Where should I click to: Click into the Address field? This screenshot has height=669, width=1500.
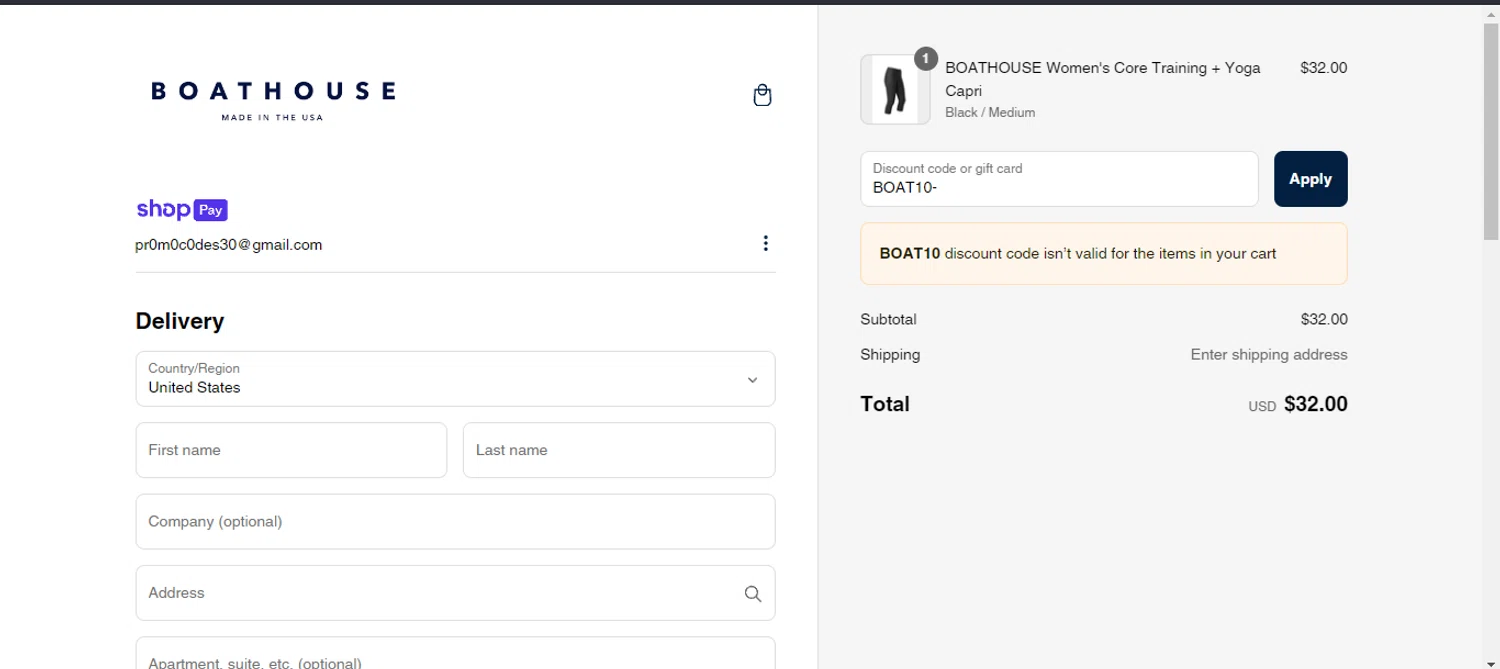pos(455,593)
